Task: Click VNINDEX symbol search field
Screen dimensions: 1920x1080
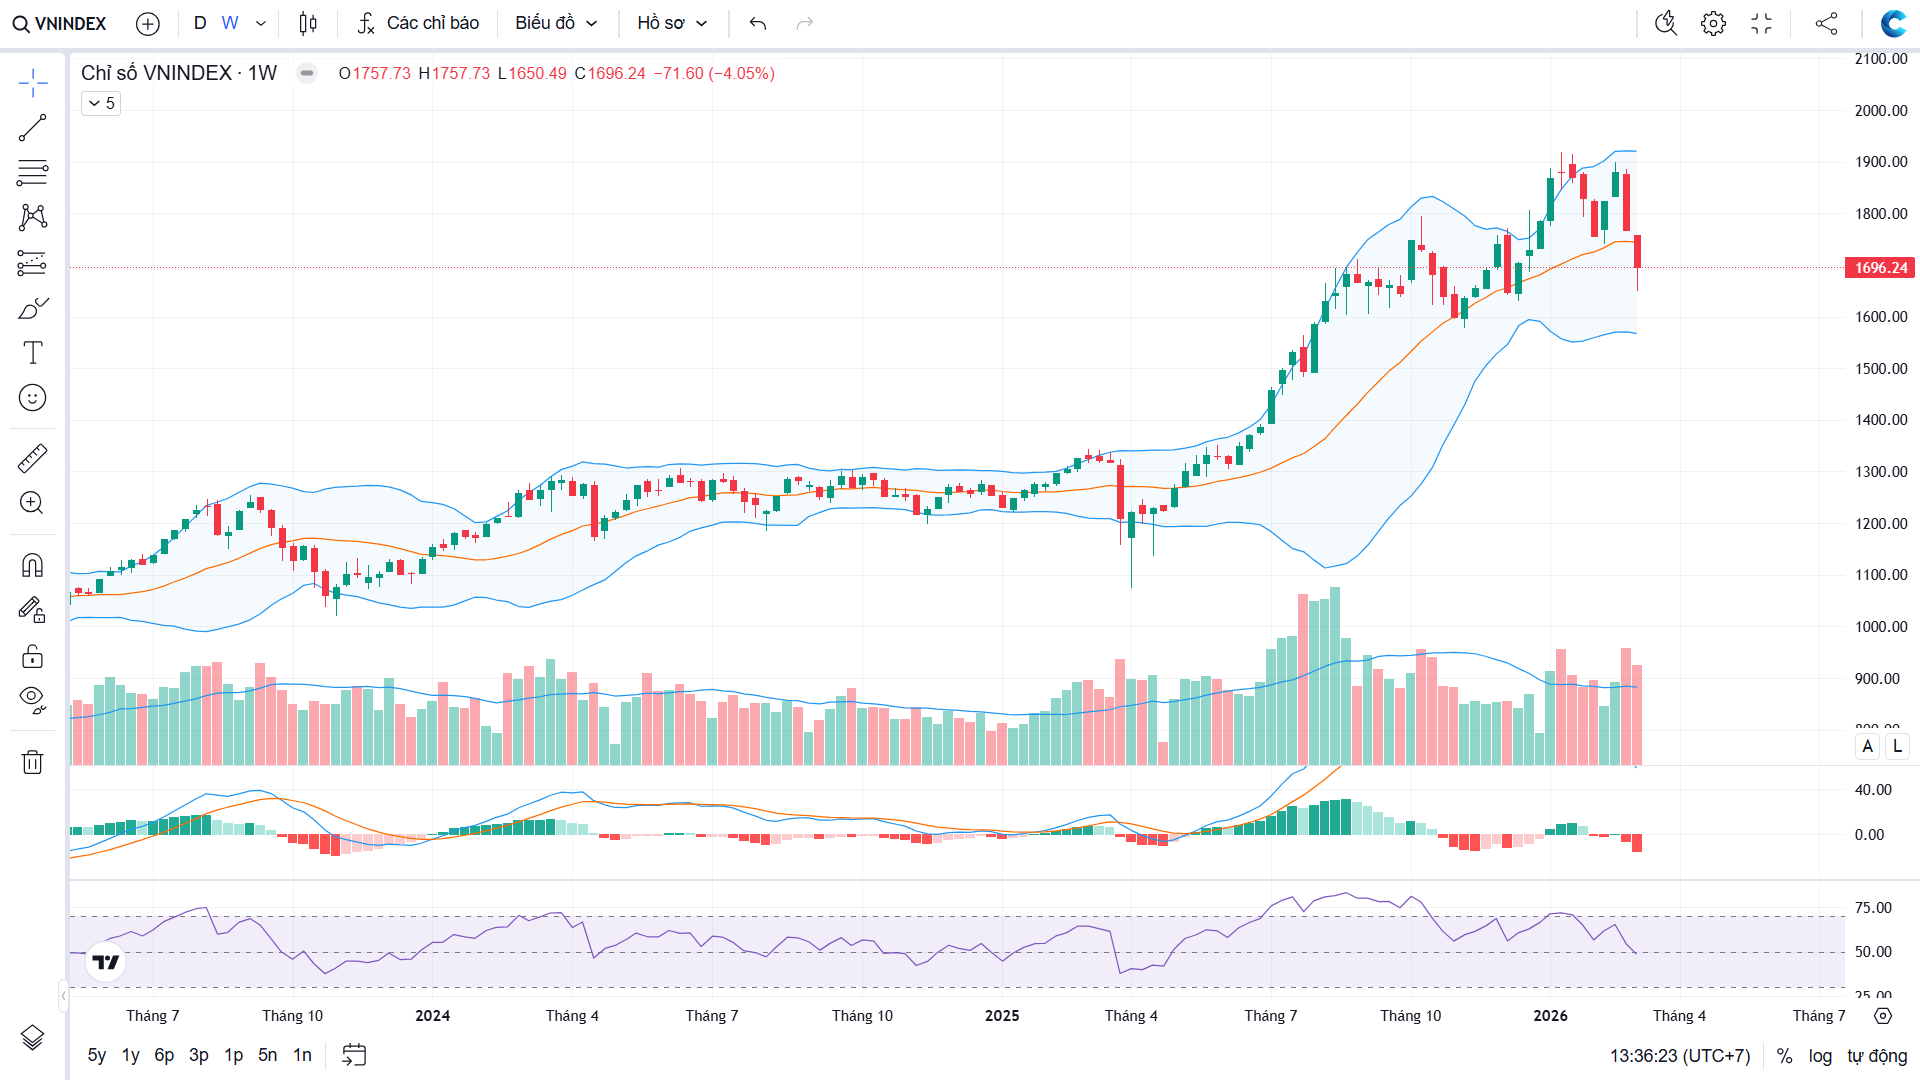Action: coord(60,23)
